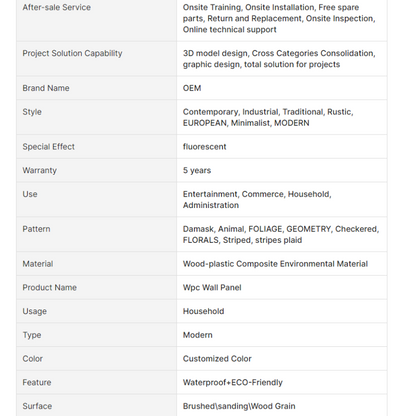The image size is (416, 416).
Task: Select the OEM brand value
Action: (x=192, y=88)
